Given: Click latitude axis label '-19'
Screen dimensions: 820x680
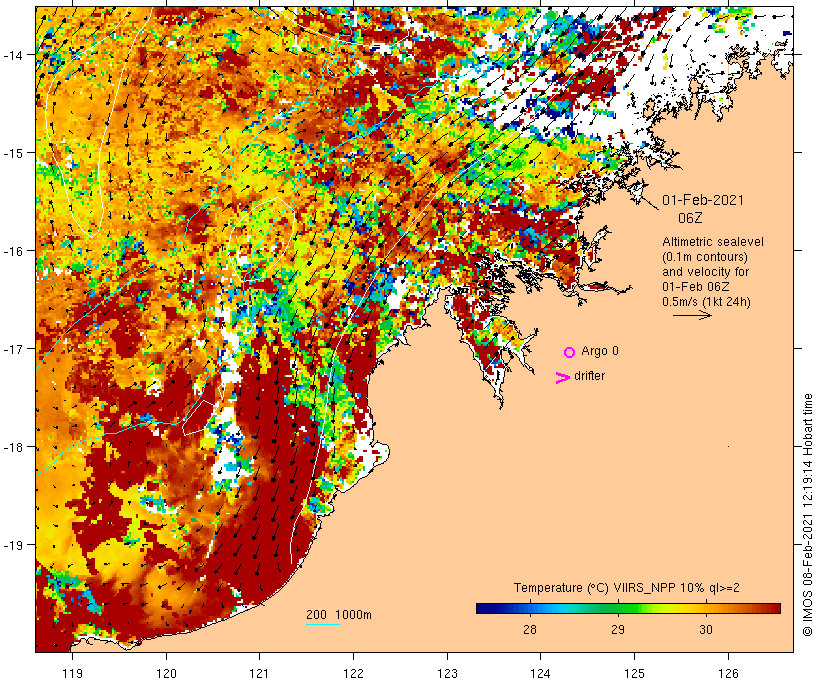Looking at the screenshot, I should point(13,545).
